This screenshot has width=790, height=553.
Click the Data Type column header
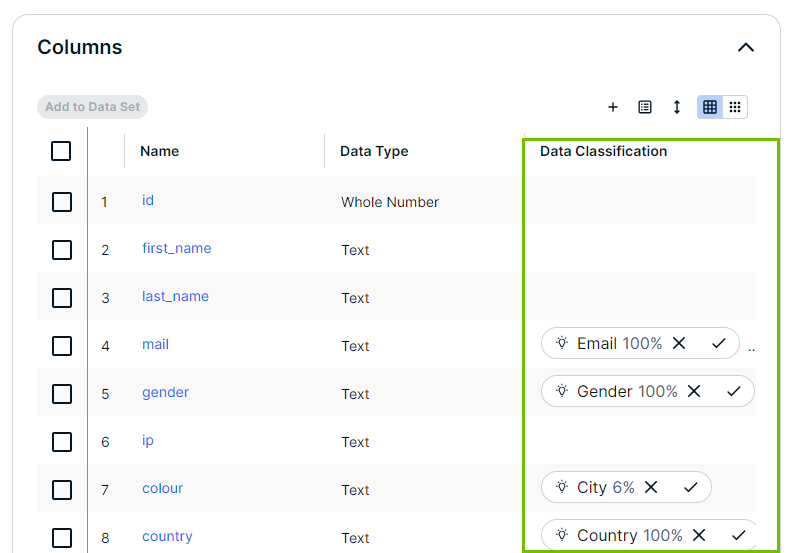[x=374, y=151]
